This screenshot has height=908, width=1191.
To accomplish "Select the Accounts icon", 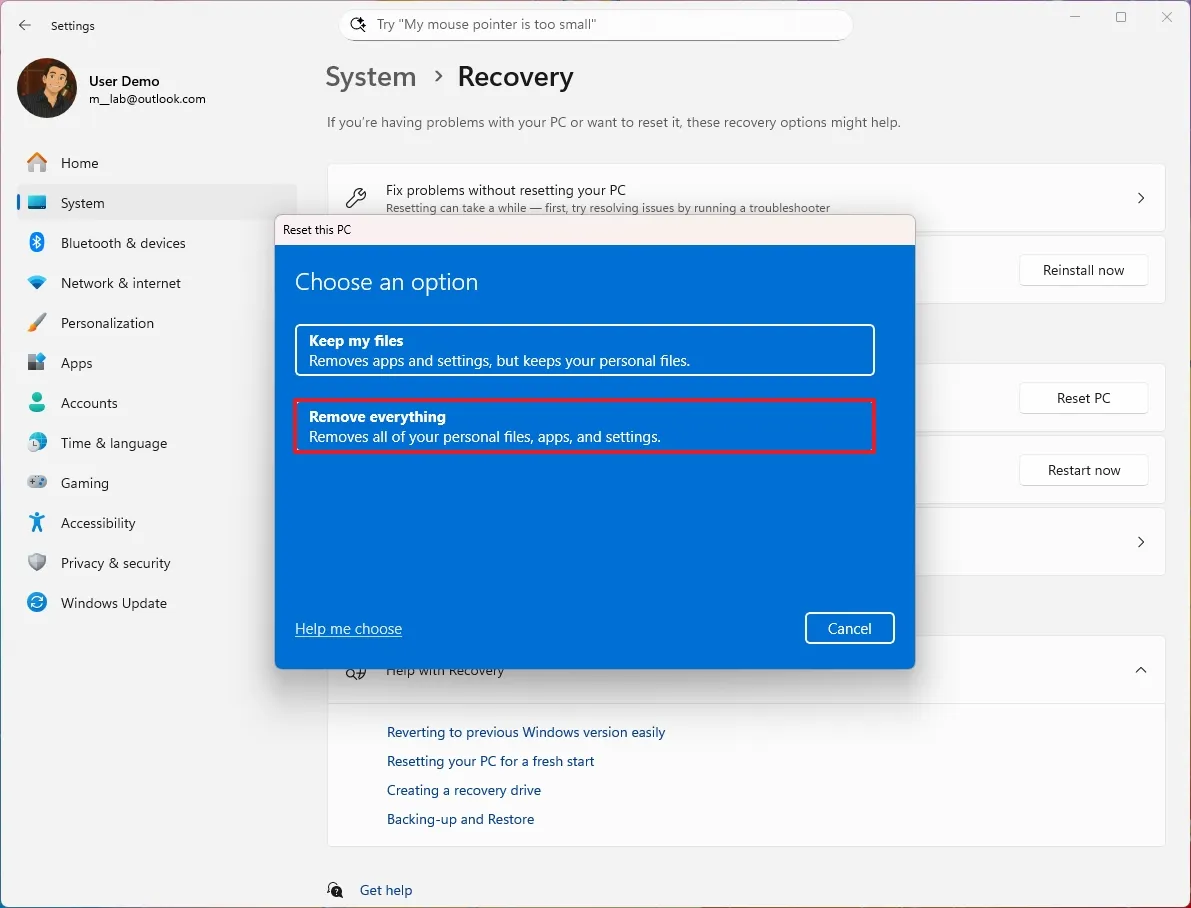I will (36, 403).
